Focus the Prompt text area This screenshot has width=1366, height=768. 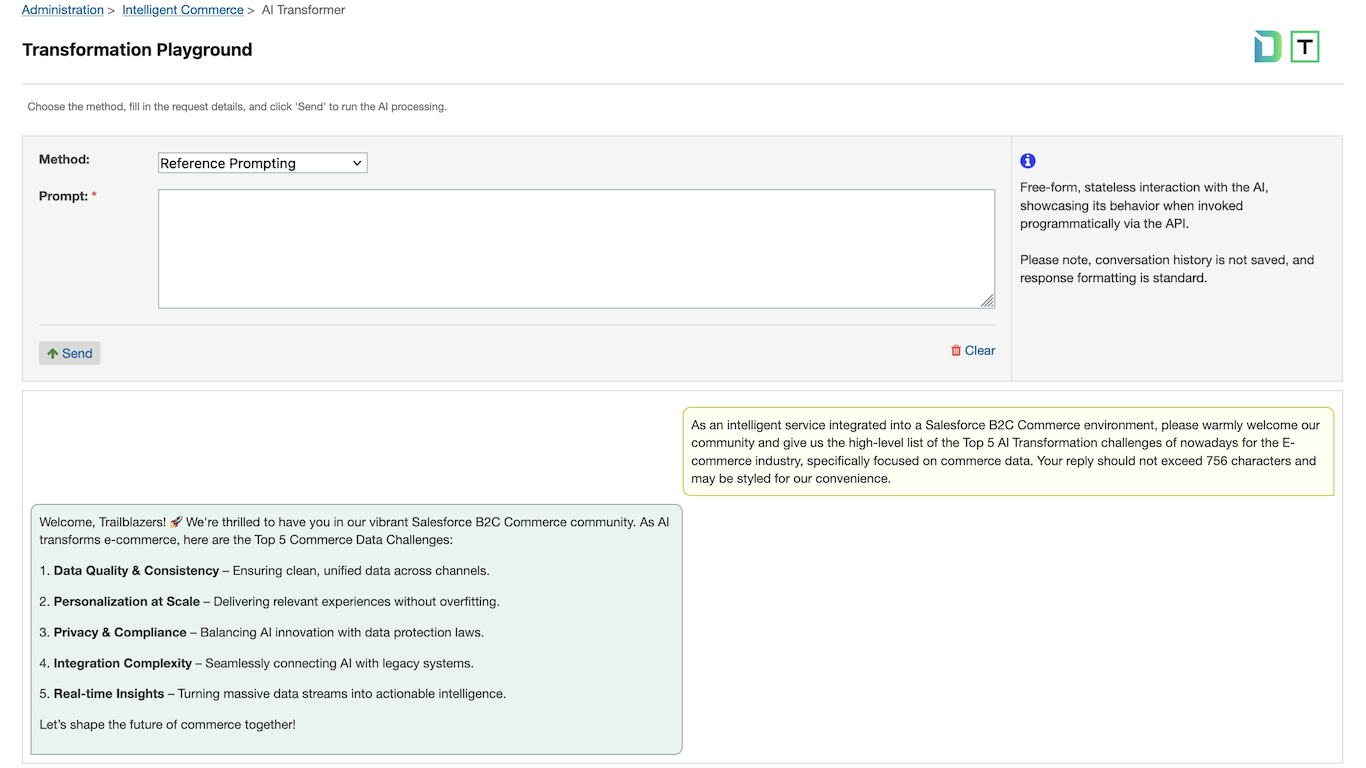point(576,249)
